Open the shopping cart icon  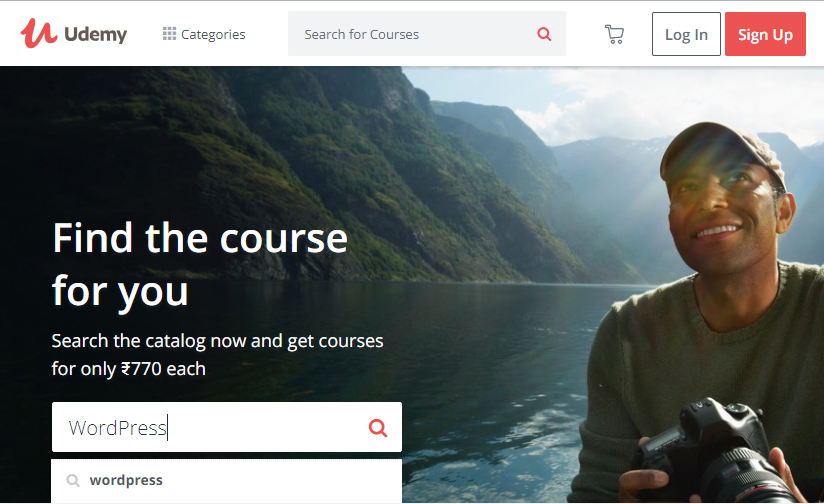(614, 35)
